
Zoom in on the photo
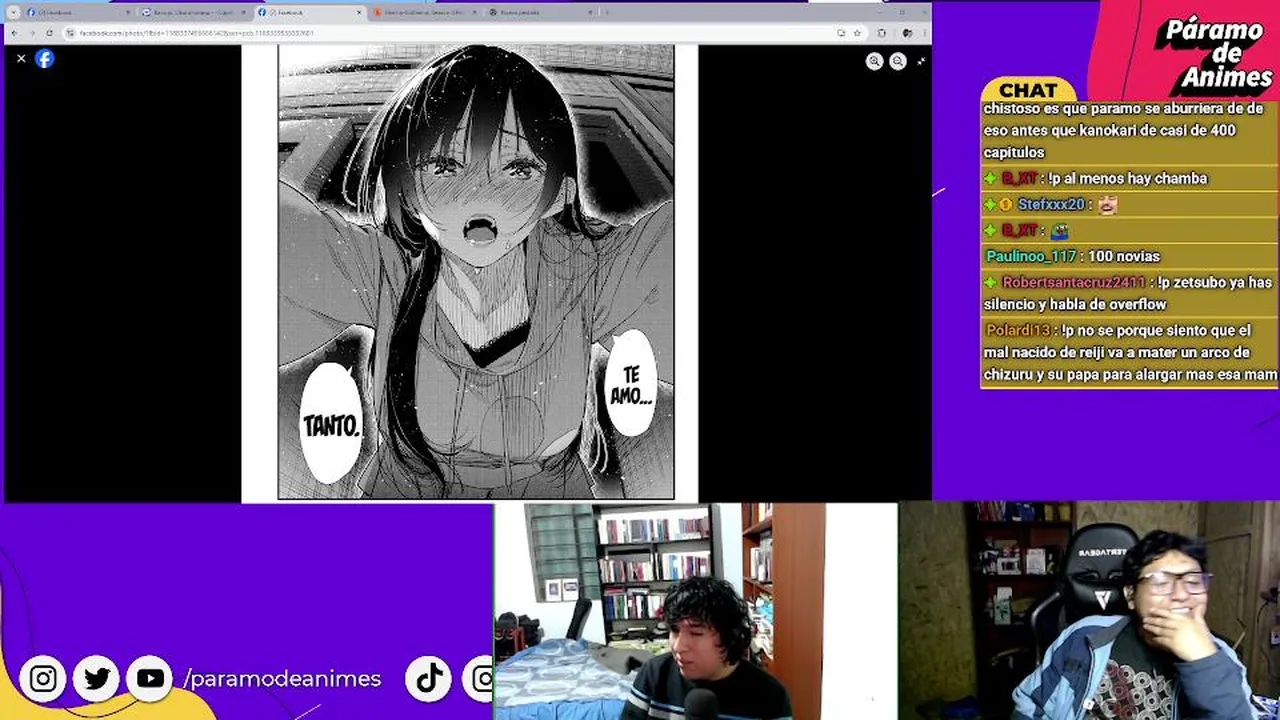click(x=874, y=61)
